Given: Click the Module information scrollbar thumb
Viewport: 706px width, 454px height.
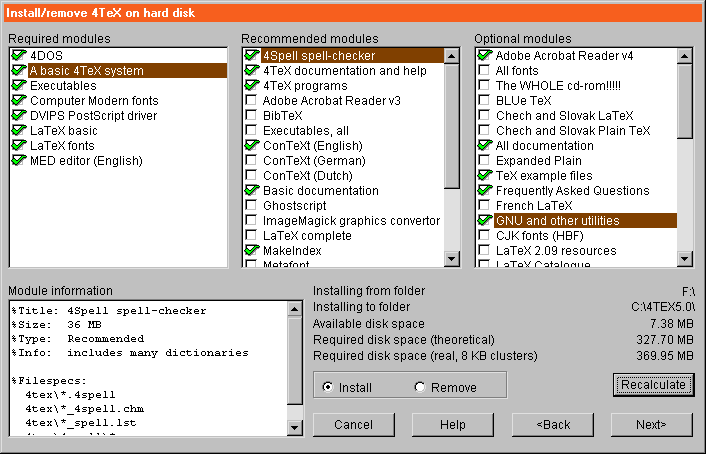Looking at the screenshot, I should click(x=294, y=361).
